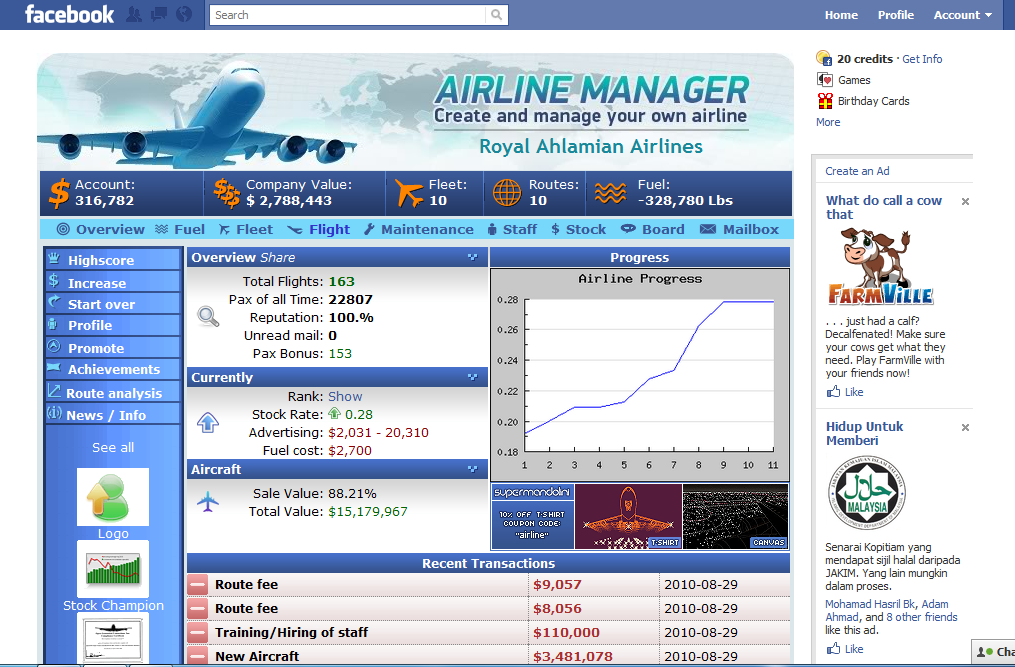This screenshot has height=667, width=1015.
Task: Click the Show link to reveal your Rank
Action: coord(345,396)
